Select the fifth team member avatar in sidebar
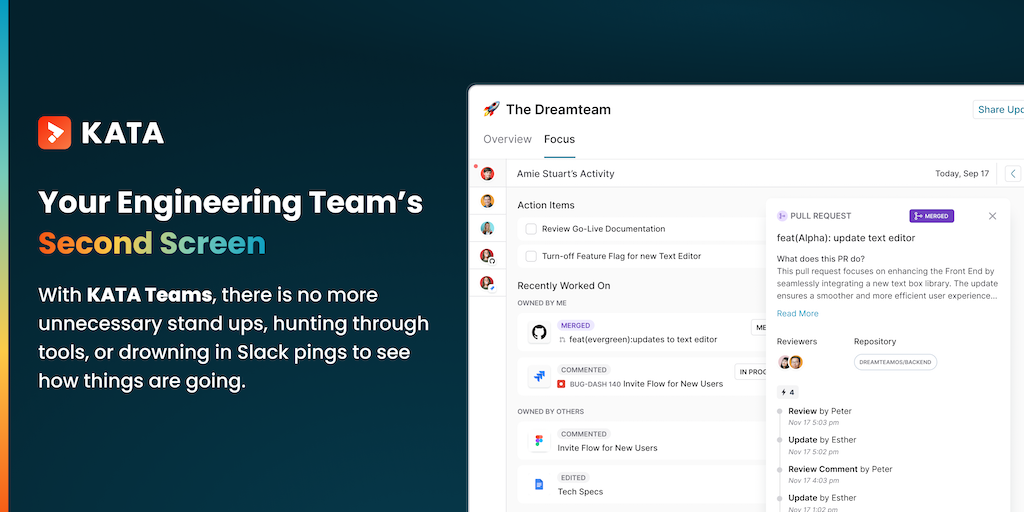The height and width of the screenshot is (512, 1024). (x=487, y=283)
